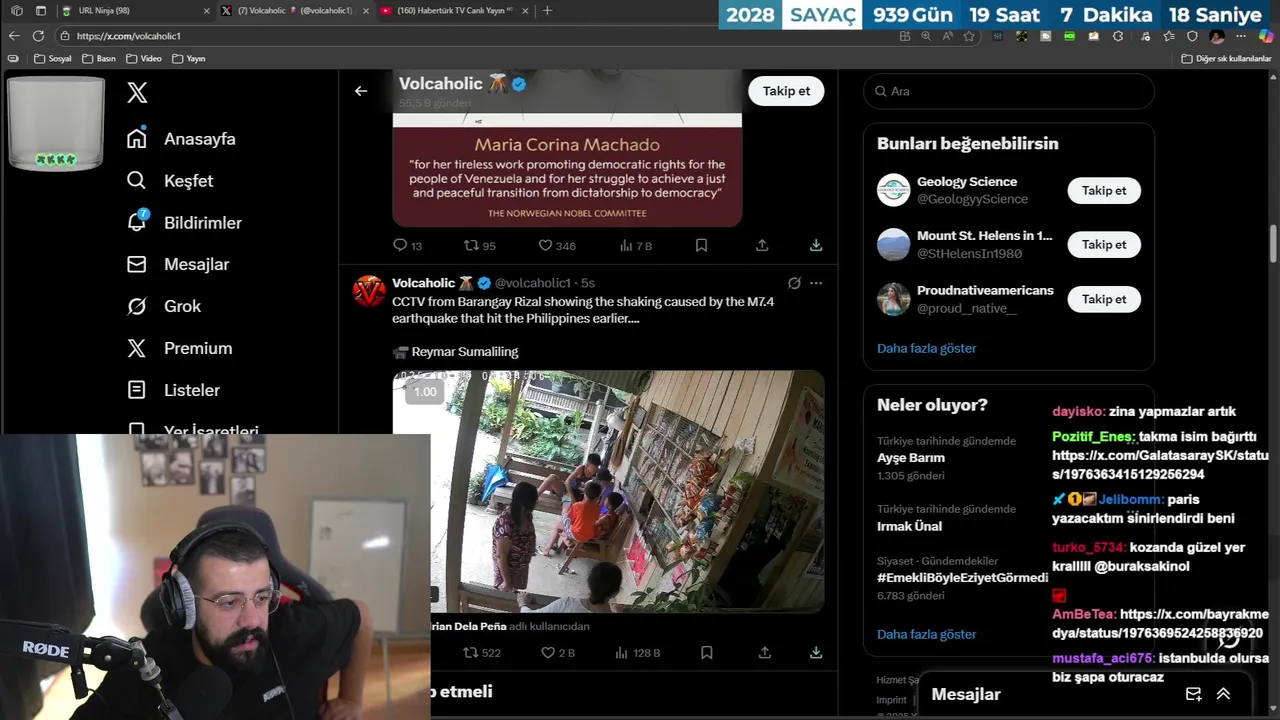
Task: Open the Irmak Ünal trending topic
Action: pos(909,526)
